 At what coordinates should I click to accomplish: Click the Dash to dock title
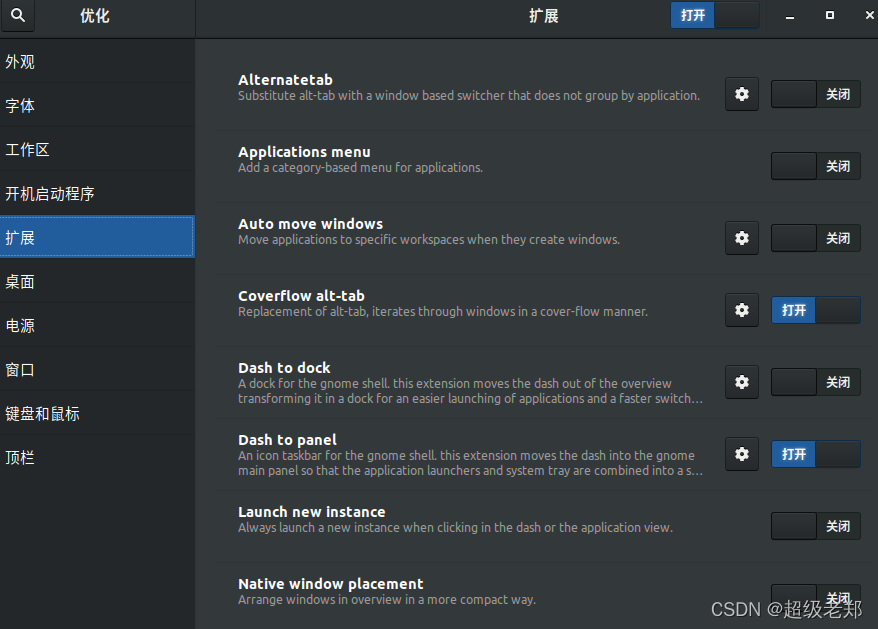284,368
